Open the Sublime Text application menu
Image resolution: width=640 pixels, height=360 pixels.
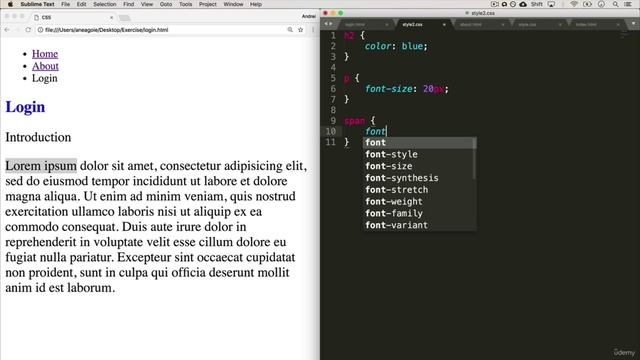tap(37, 4)
